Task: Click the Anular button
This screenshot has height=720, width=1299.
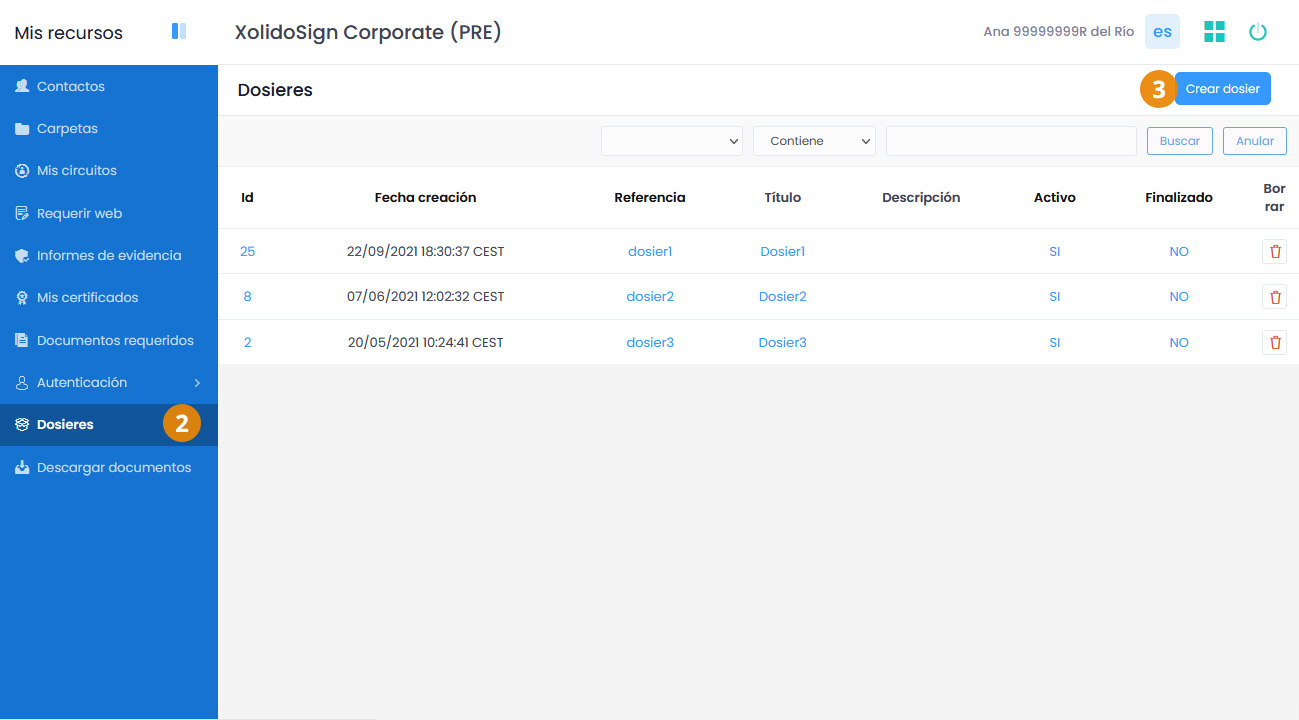Action: pyautogui.click(x=1255, y=141)
